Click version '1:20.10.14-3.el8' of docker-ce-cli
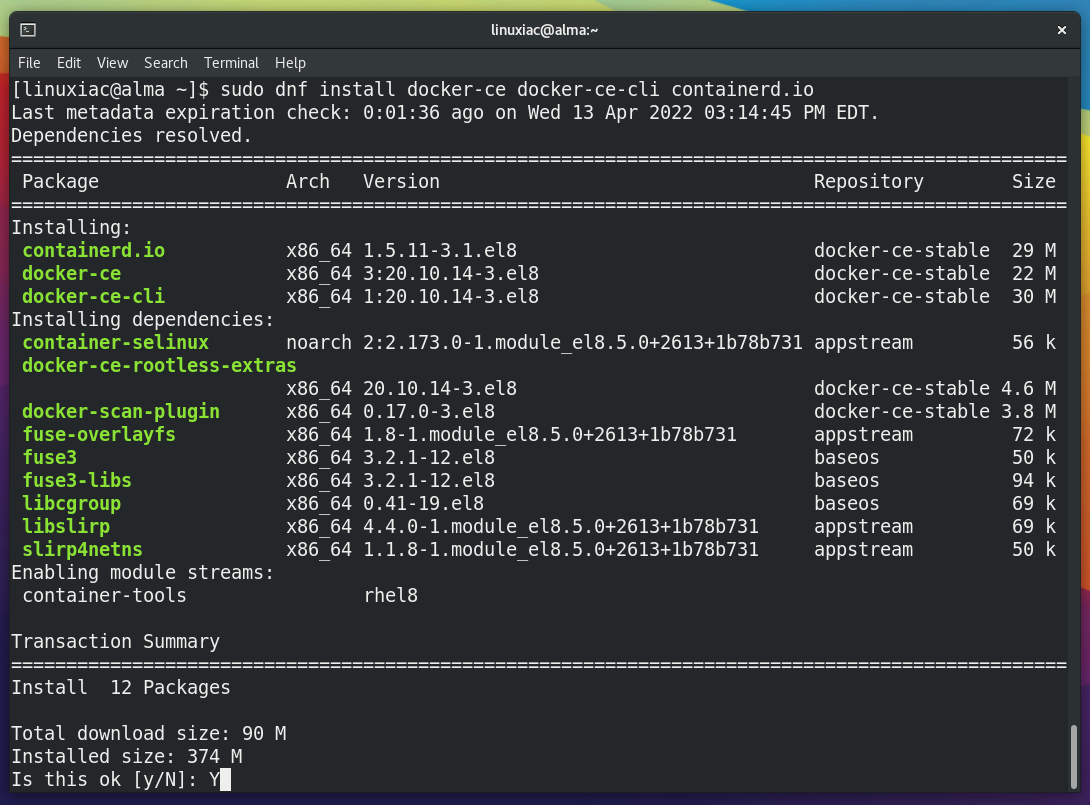The width and height of the screenshot is (1090, 805). pyautogui.click(x=450, y=296)
